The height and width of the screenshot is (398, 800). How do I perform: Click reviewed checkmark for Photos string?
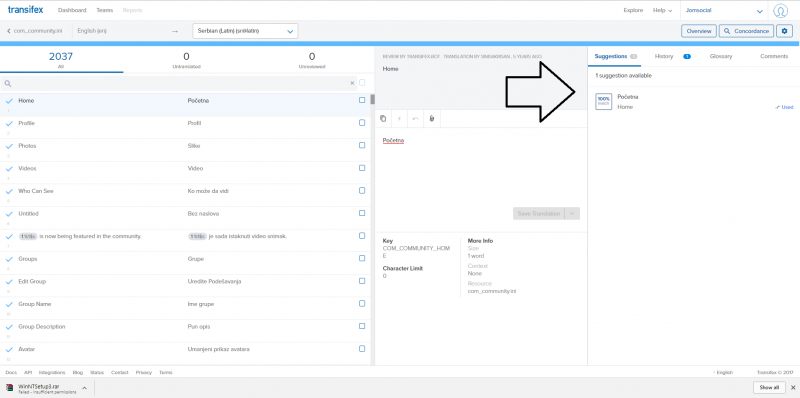pos(9,146)
